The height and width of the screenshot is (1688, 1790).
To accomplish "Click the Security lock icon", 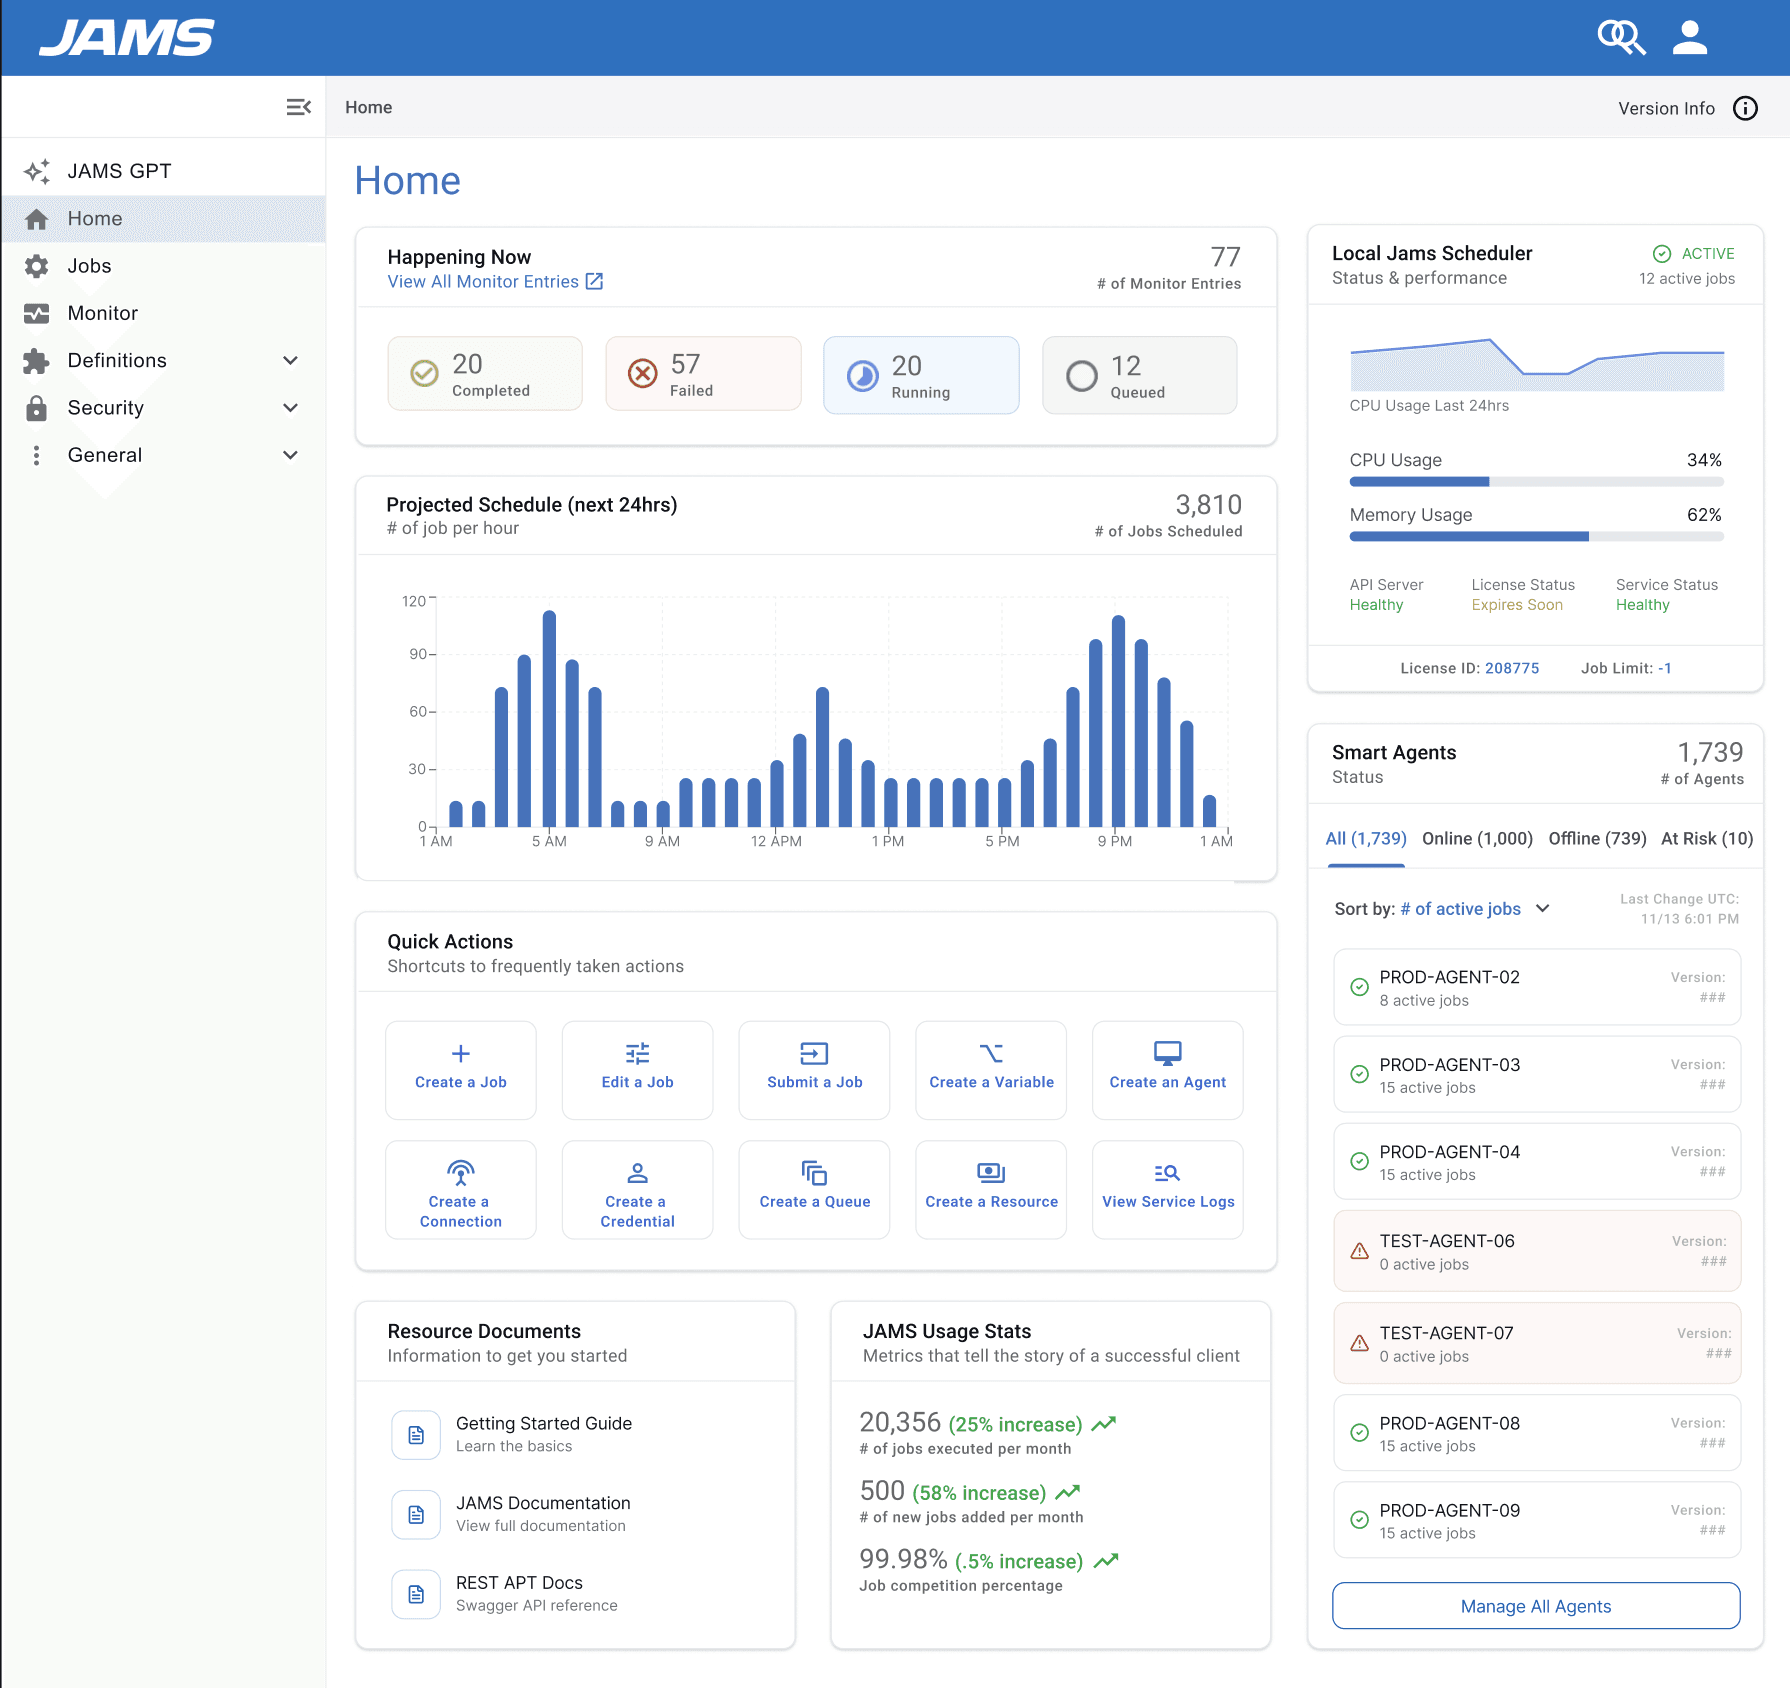I will pyautogui.click(x=37, y=408).
